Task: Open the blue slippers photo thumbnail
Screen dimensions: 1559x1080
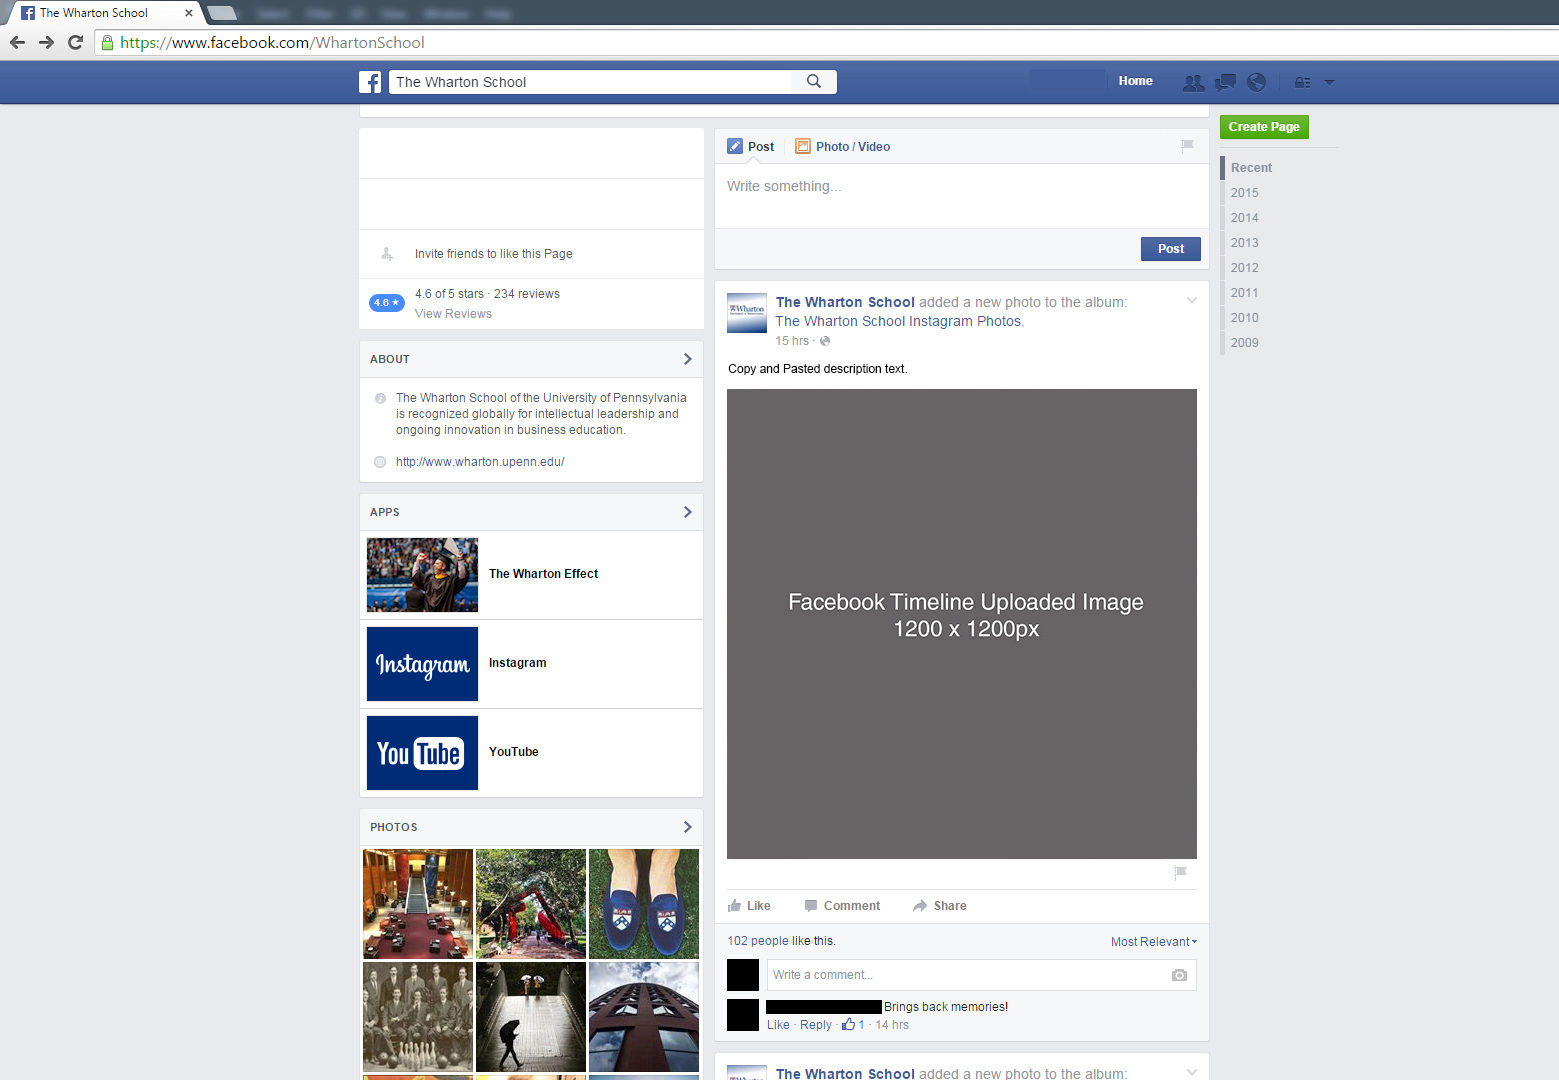Action: pos(644,904)
